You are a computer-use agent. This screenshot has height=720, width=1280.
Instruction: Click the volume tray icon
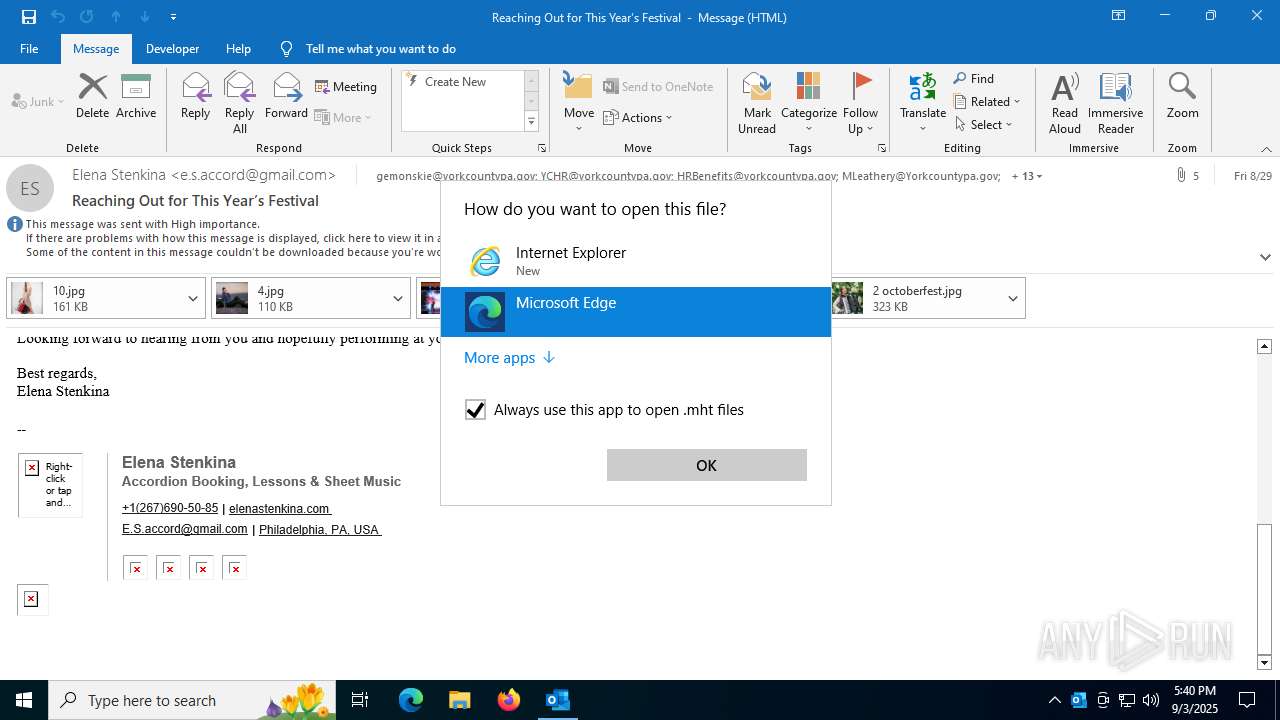(x=1151, y=700)
